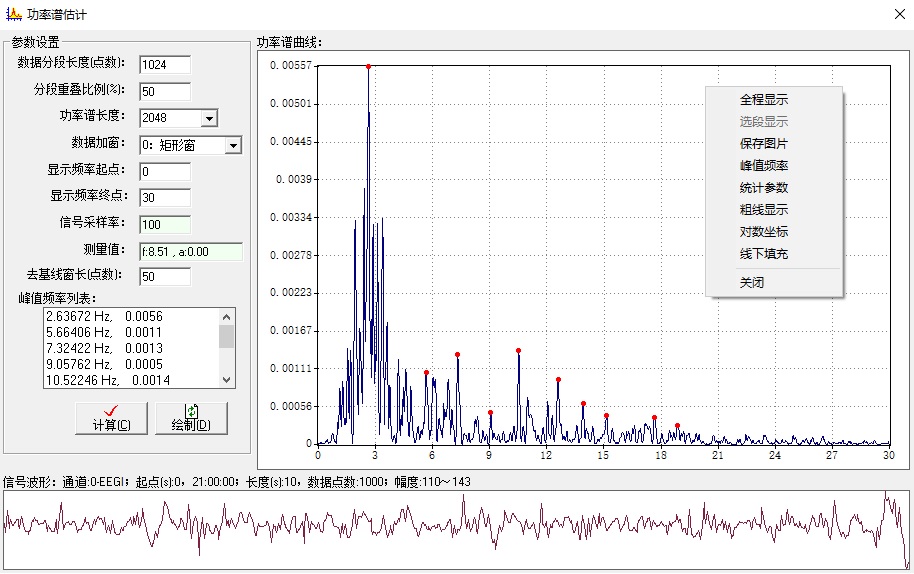Choose 线下填充 from the context menu

pos(764,254)
